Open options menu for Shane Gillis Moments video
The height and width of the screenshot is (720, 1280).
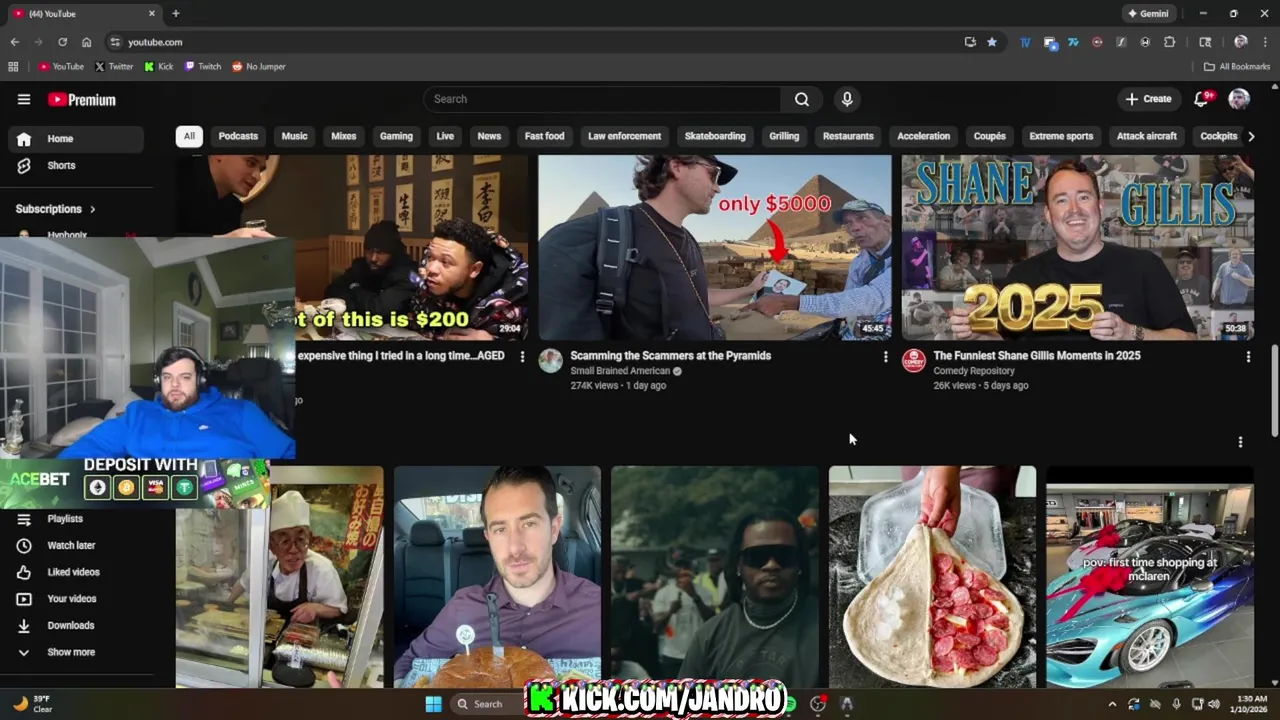[x=1248, y=357]
